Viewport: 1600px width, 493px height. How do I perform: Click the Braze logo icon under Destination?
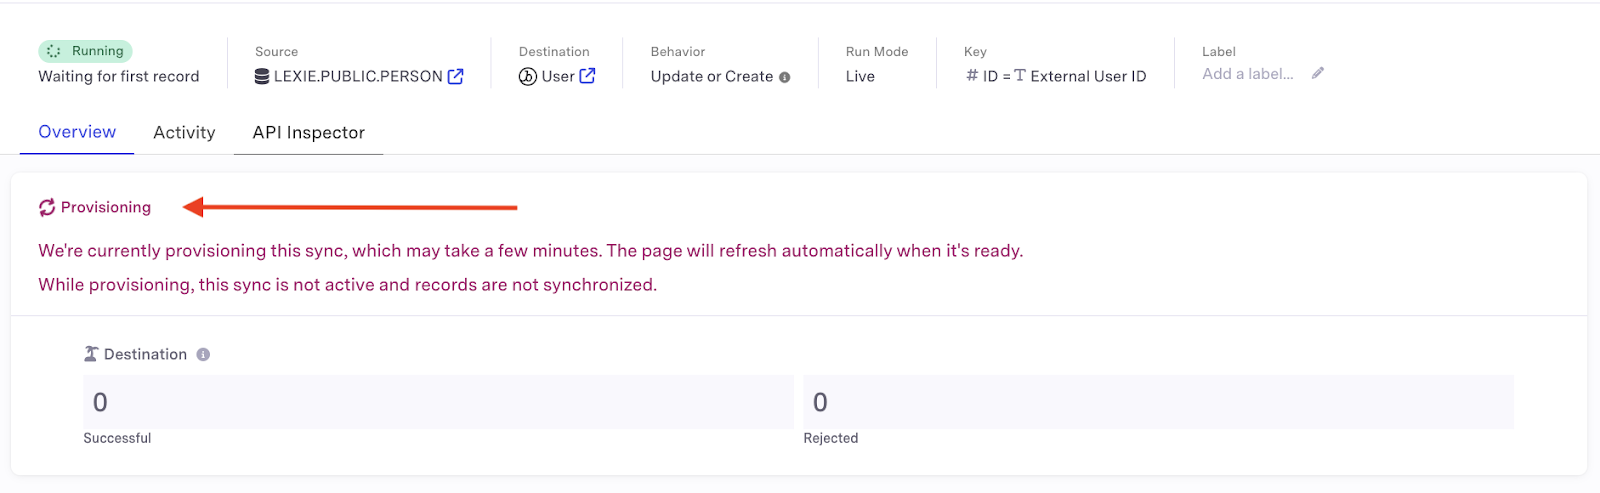[x=528, y=77]
